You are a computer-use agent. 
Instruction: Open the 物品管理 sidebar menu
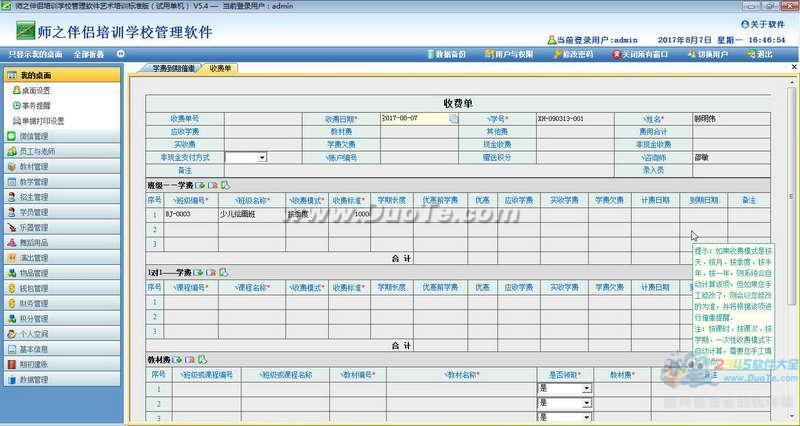[62, 273]
